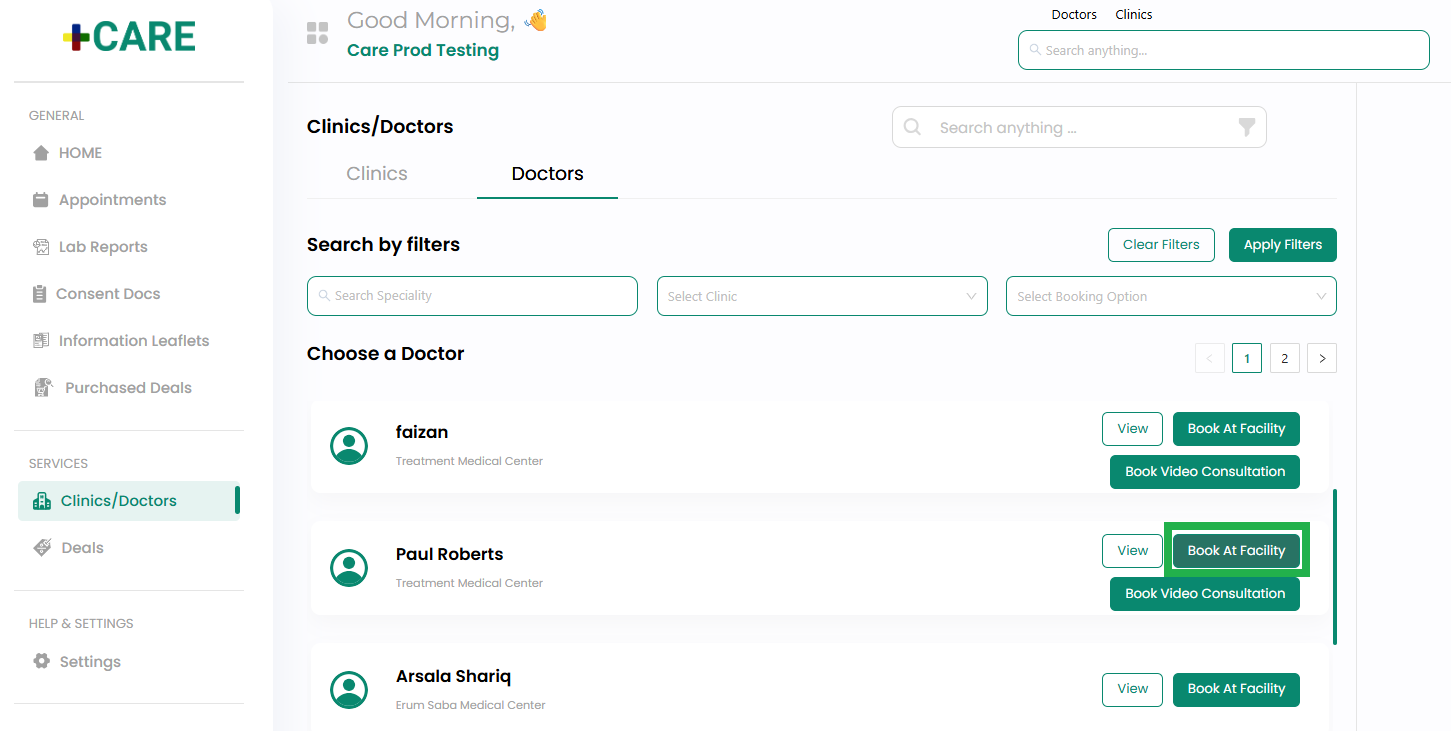This screenshot has height=731, width=1451.
Task: Click 'Erum Saba Medical Center' text
Action: 470,705
